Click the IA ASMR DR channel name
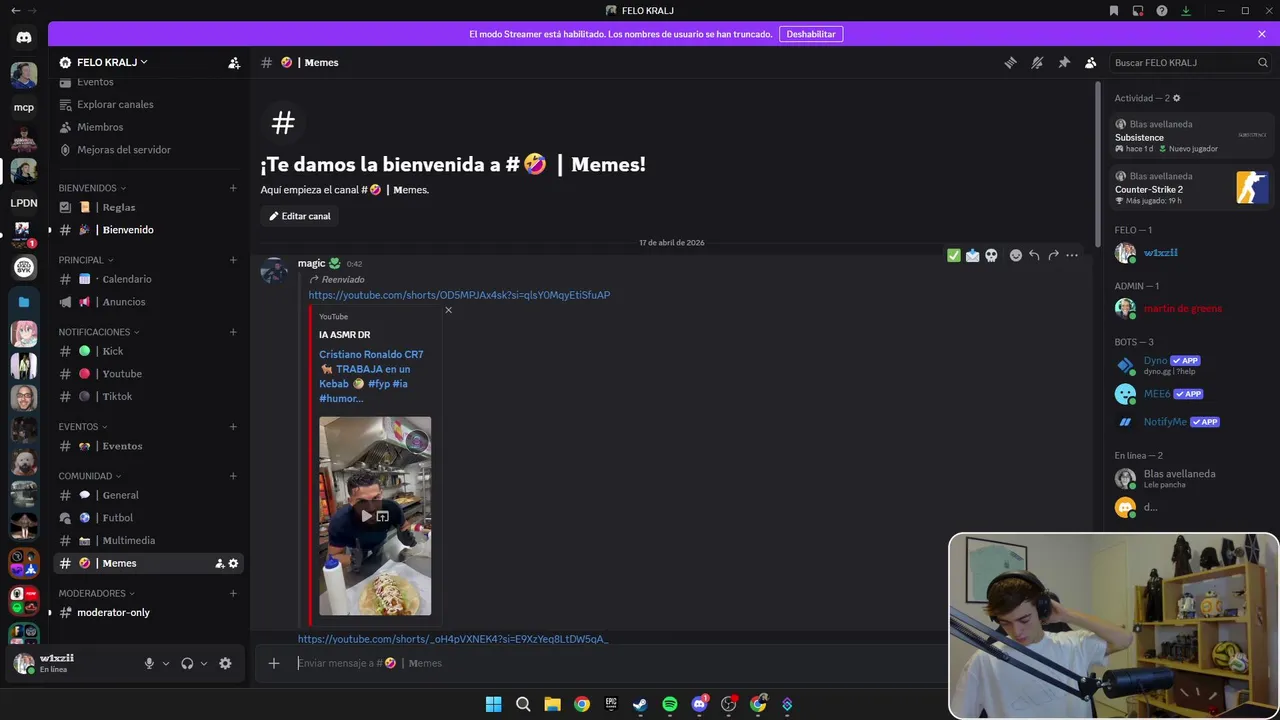 pos(344,335)
